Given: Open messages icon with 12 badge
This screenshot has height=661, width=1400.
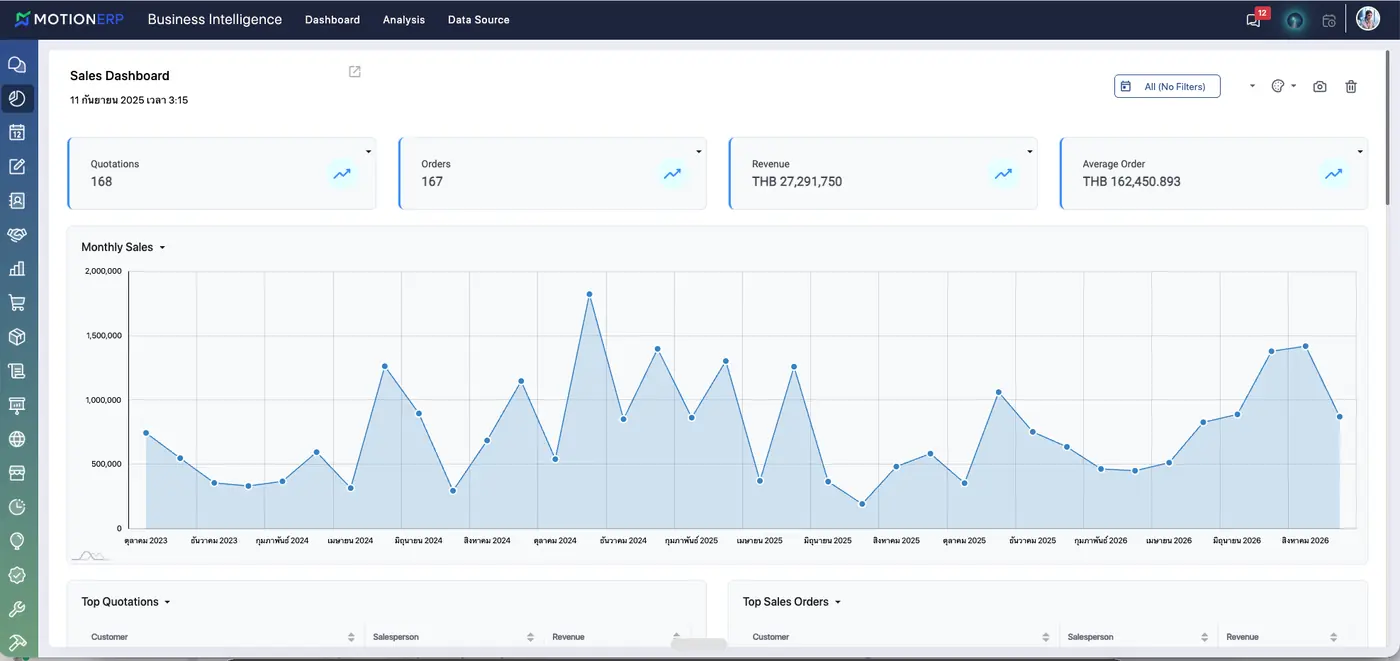Looking at the screenshot, I should pos(1256,19).
